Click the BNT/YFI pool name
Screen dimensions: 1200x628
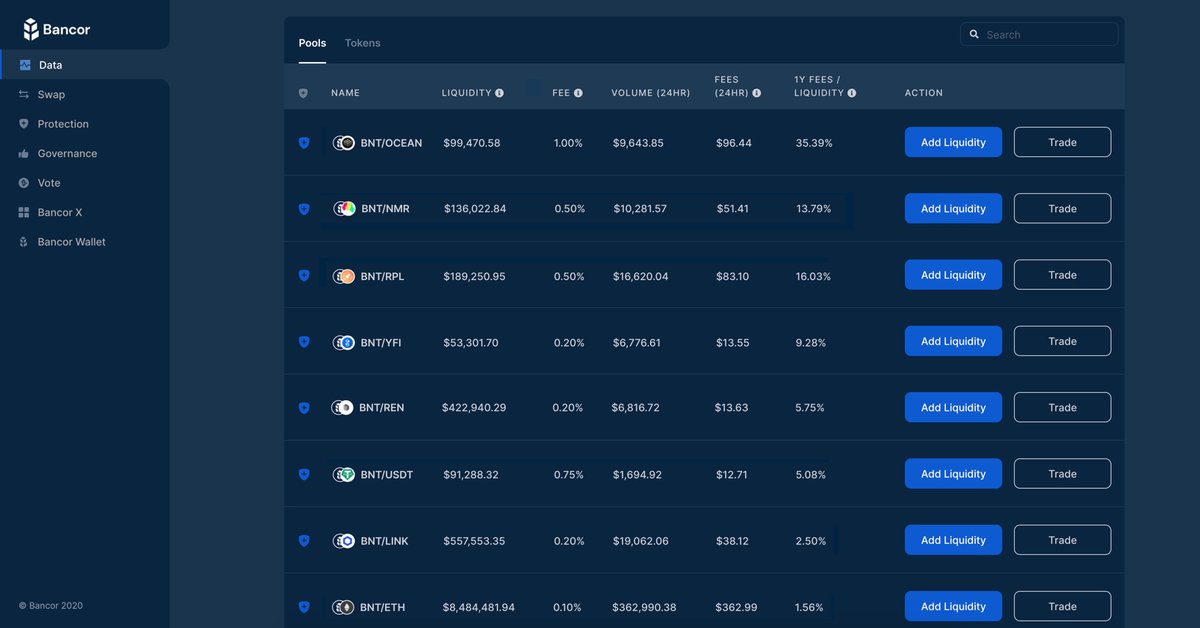381,342
